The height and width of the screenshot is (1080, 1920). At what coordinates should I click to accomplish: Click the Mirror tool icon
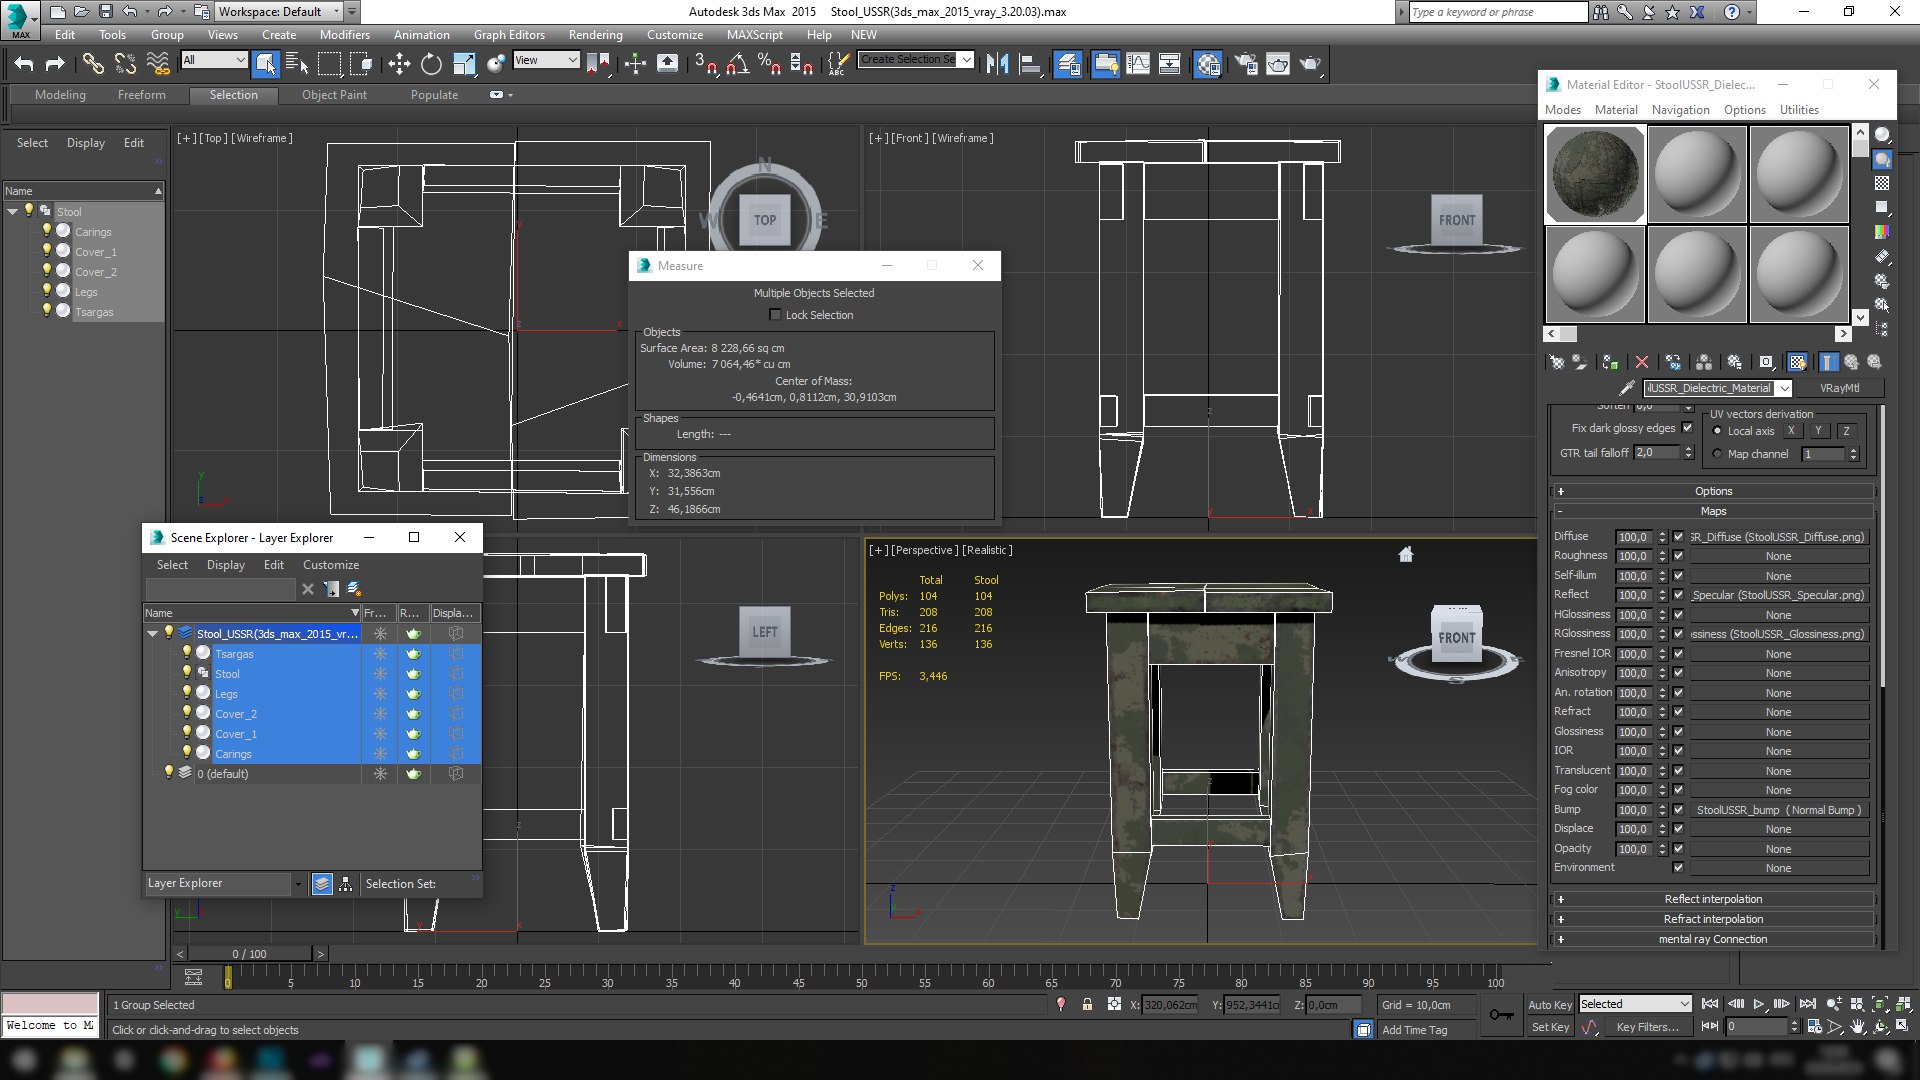[x=997, y=64]
